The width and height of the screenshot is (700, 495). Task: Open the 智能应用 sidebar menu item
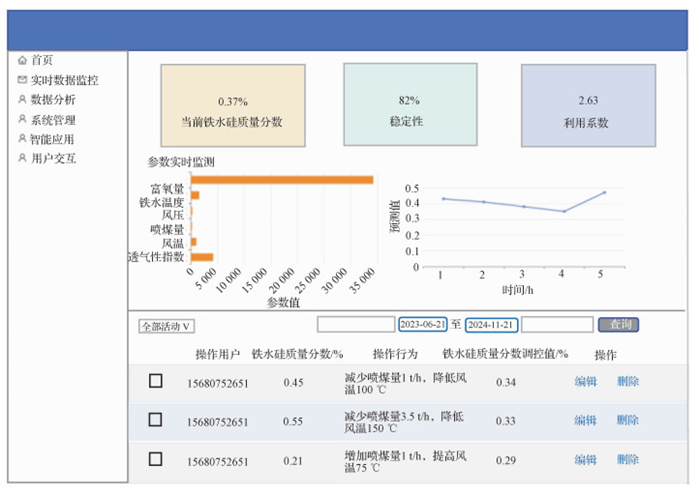tap(51, 139)
